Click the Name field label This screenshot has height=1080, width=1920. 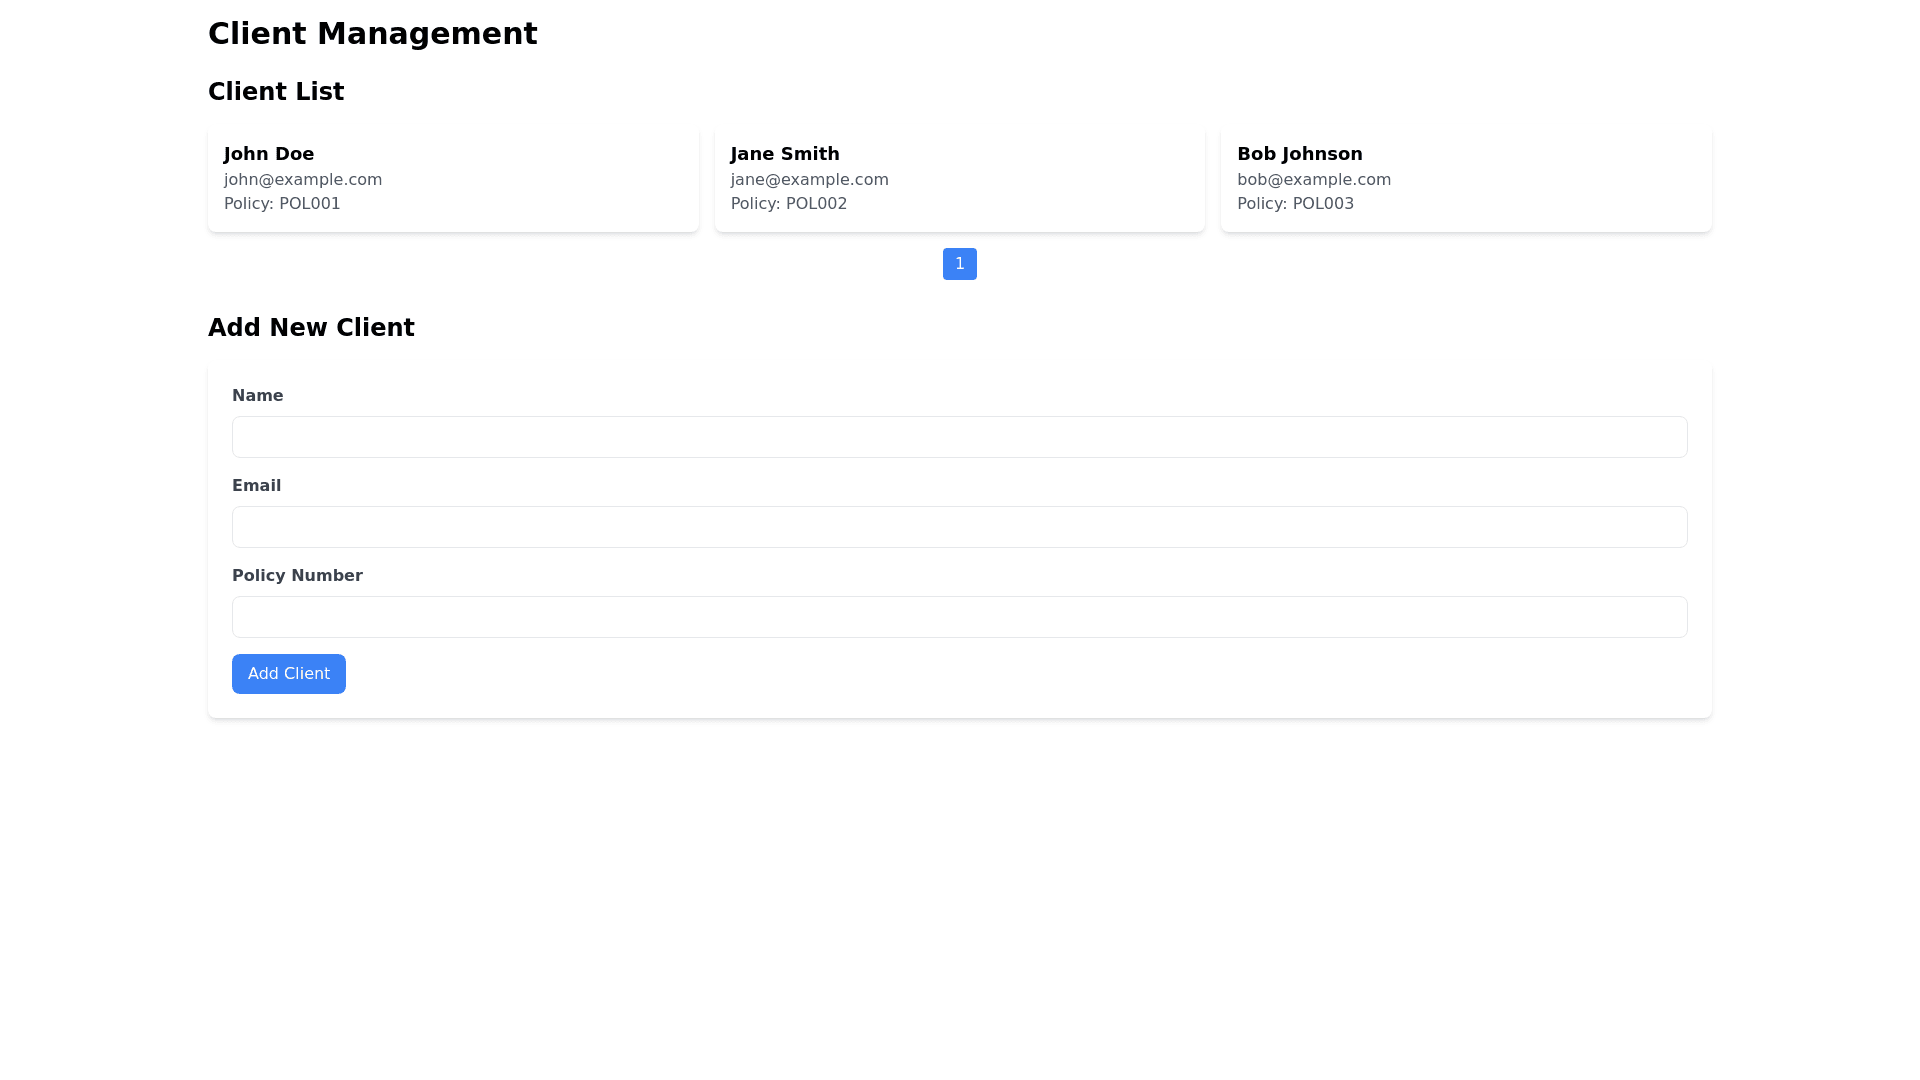tap(257, 395)
